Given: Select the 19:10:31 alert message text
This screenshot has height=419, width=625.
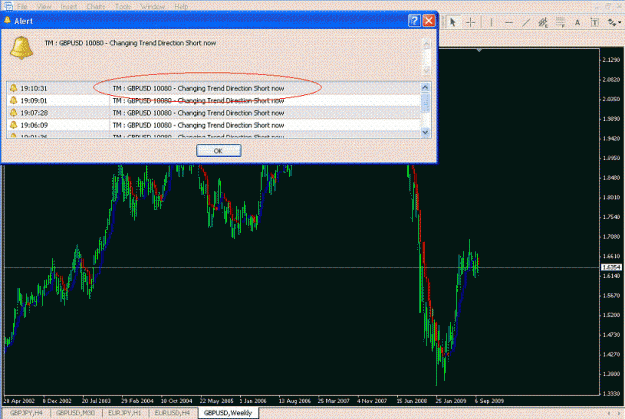Looking at the screenshot, I should (x=198, y=89).
